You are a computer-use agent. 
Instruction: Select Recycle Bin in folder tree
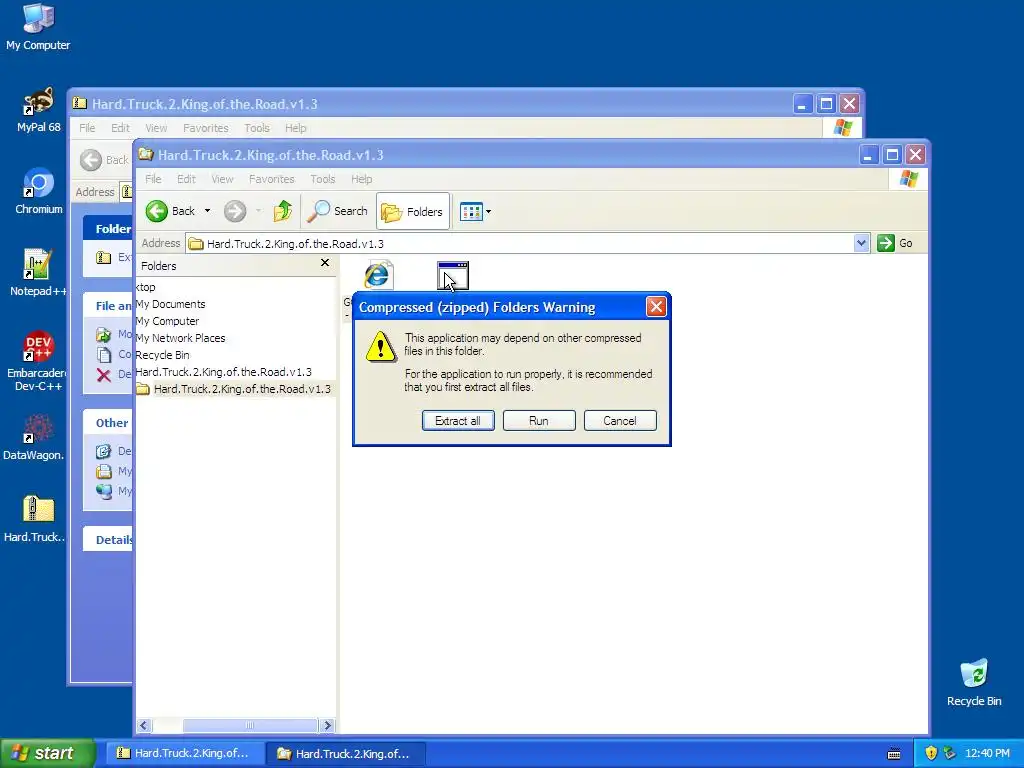(x=163, y=355)
